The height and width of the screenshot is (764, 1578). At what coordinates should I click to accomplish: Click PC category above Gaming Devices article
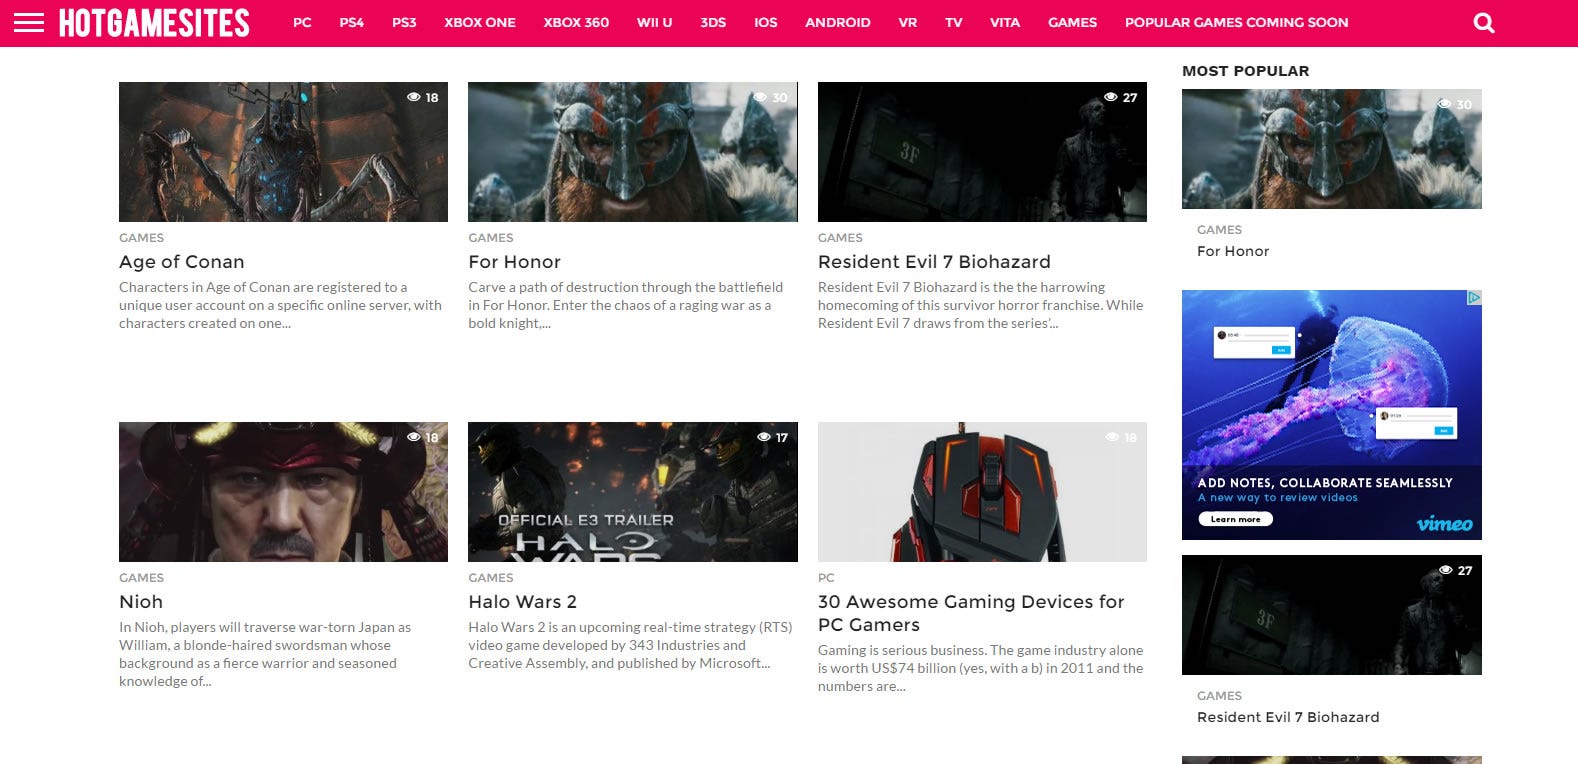[826, 578]
